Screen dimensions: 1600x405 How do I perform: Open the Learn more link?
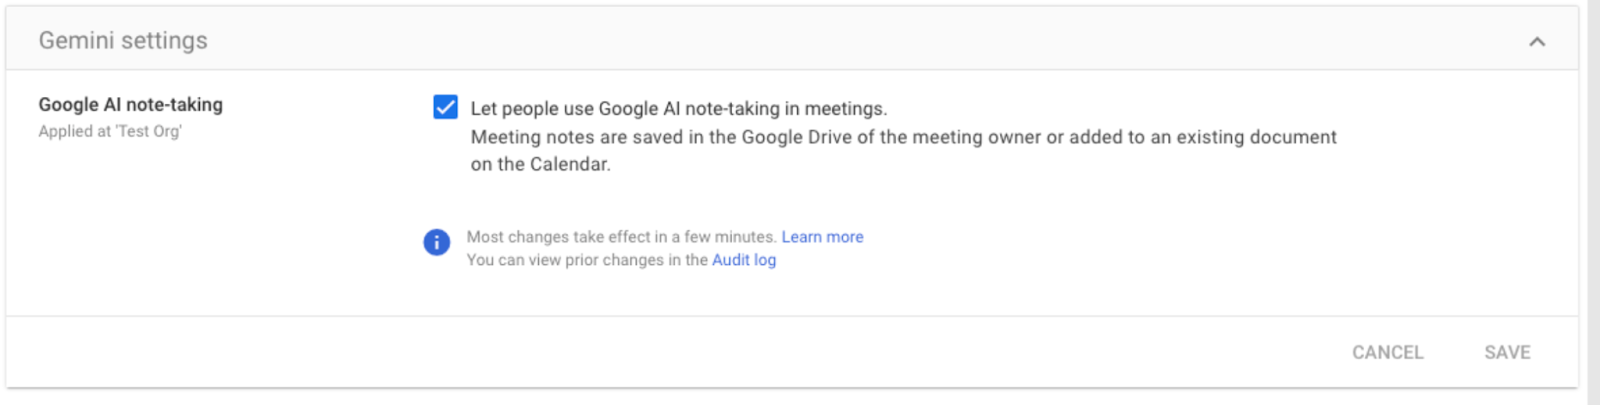pos(822,237)
